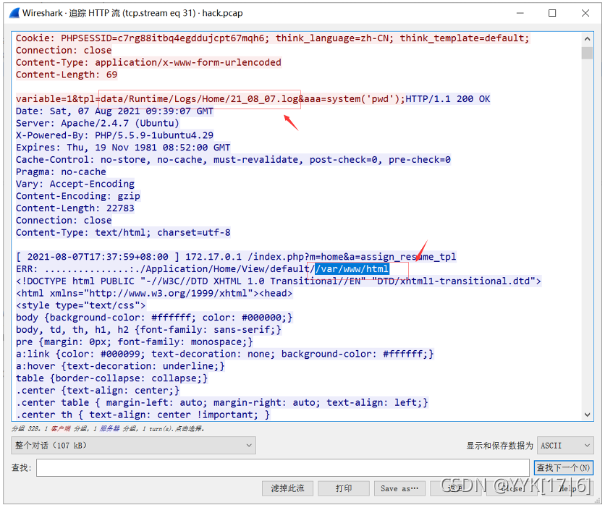Image resolution: width=606 pixels, height=506 pixels.
Task: Click the '.center th { text-align' line
Action: 143,415
